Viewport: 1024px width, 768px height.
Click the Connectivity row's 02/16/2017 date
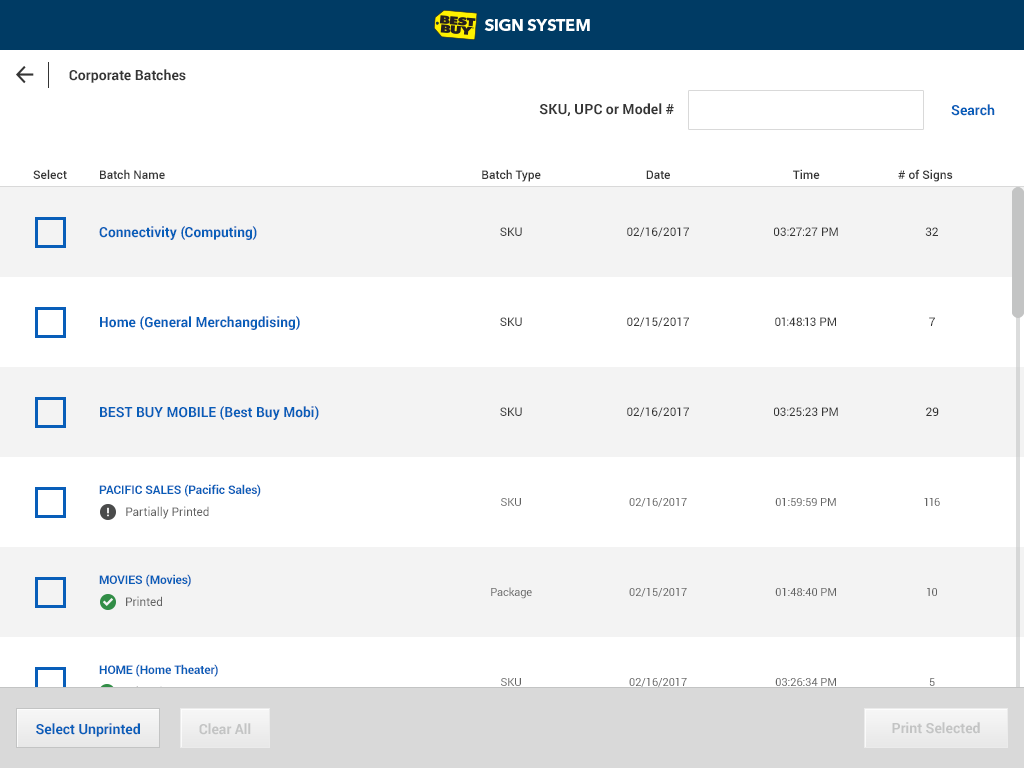tap(658, 232)
